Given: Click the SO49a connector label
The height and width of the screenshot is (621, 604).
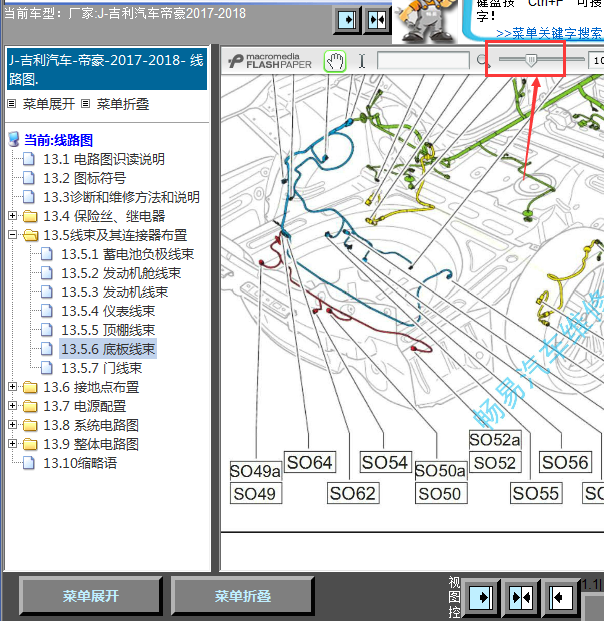Looking at the screenshot, I should tap(255, 471).
